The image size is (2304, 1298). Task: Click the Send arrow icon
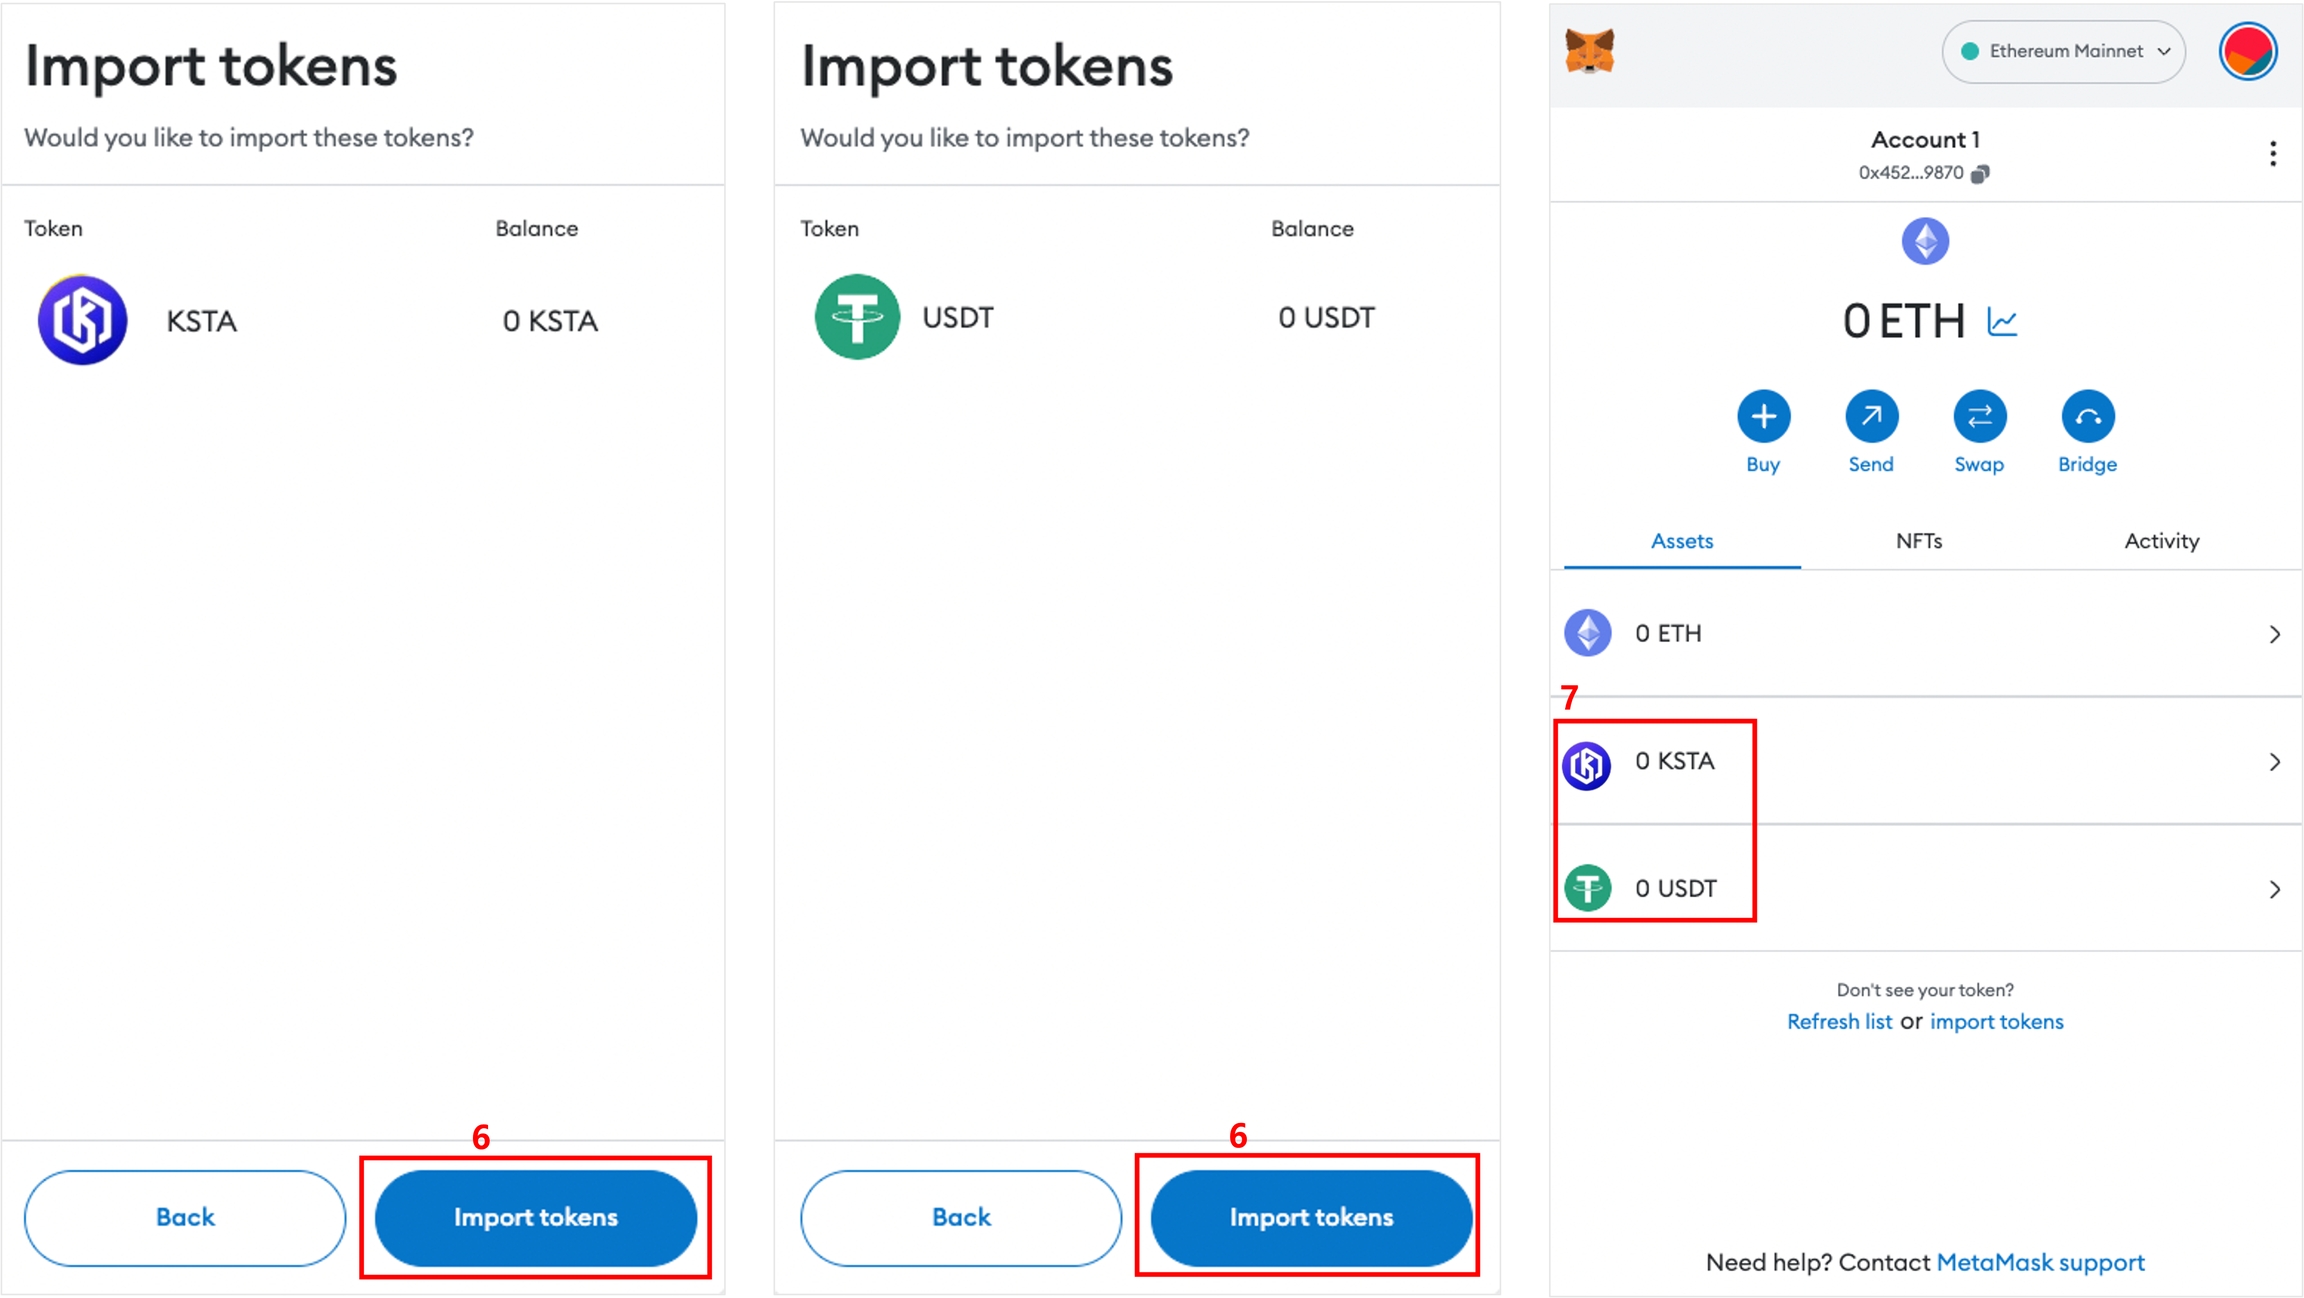point(1871,416)
